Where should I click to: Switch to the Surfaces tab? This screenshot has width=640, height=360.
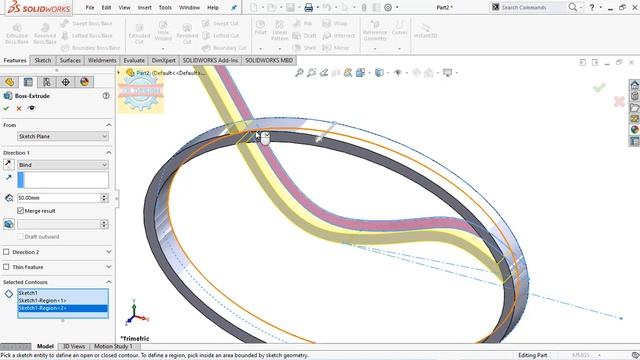(70, 60)
